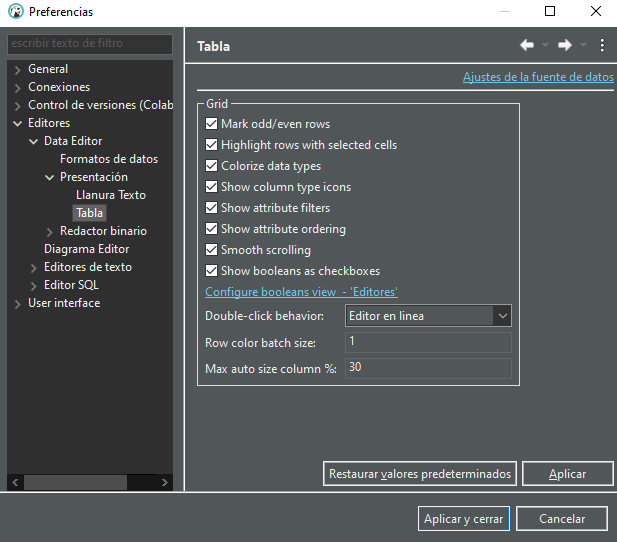The width and height of the screenshot is (617, 542).
Task: Toggle Show column type icons
Action: tap(211, 187)
